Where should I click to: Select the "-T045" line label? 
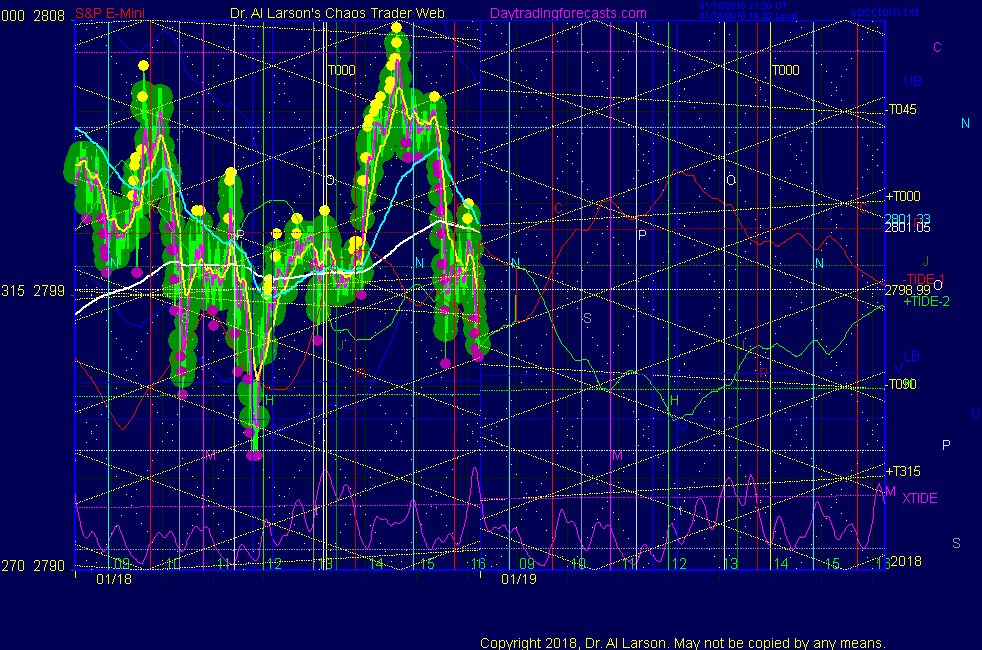[x=902, y=110]
